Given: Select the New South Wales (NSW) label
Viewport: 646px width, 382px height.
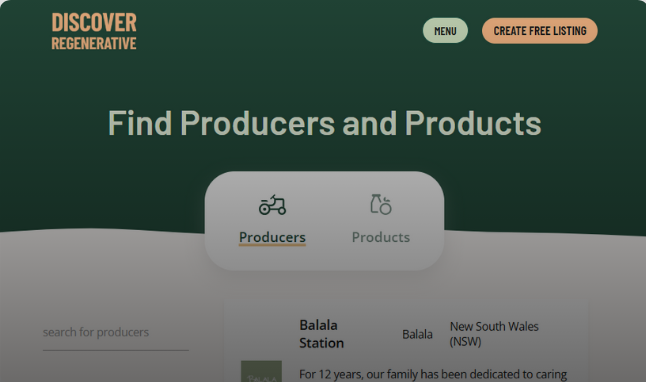Looking at the screenshot, I should (x=494, y=334).
